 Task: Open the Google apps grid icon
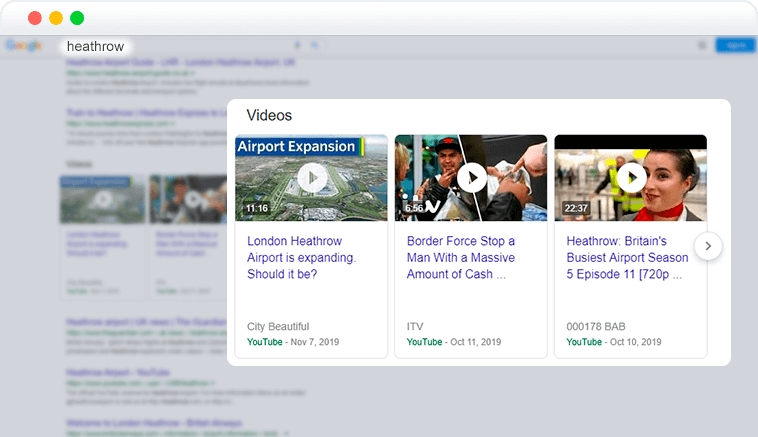click(702, 45)
